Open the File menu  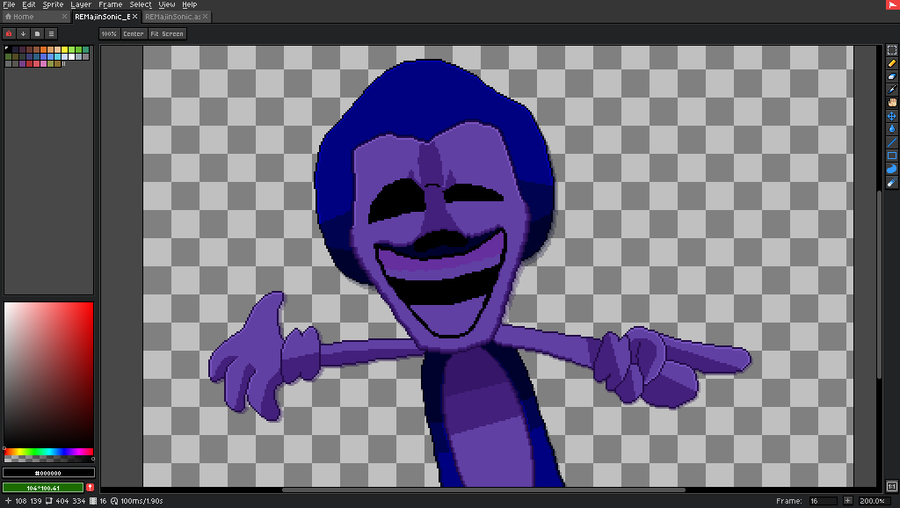[x=9, y=5]
